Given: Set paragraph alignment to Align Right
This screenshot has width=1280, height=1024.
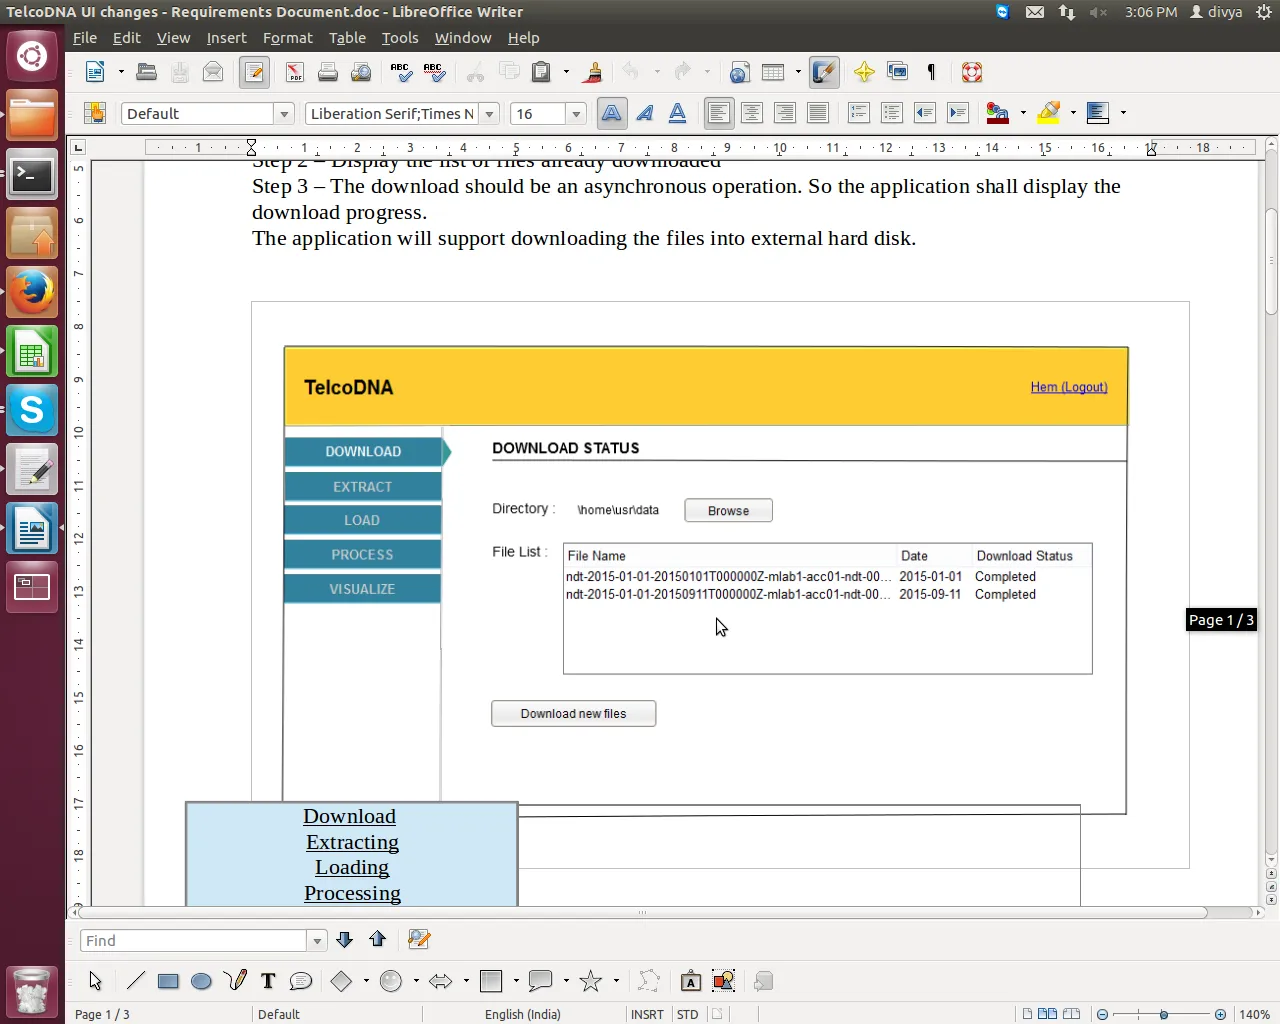Looking at the screenshot, I should [x=784, y=113].
